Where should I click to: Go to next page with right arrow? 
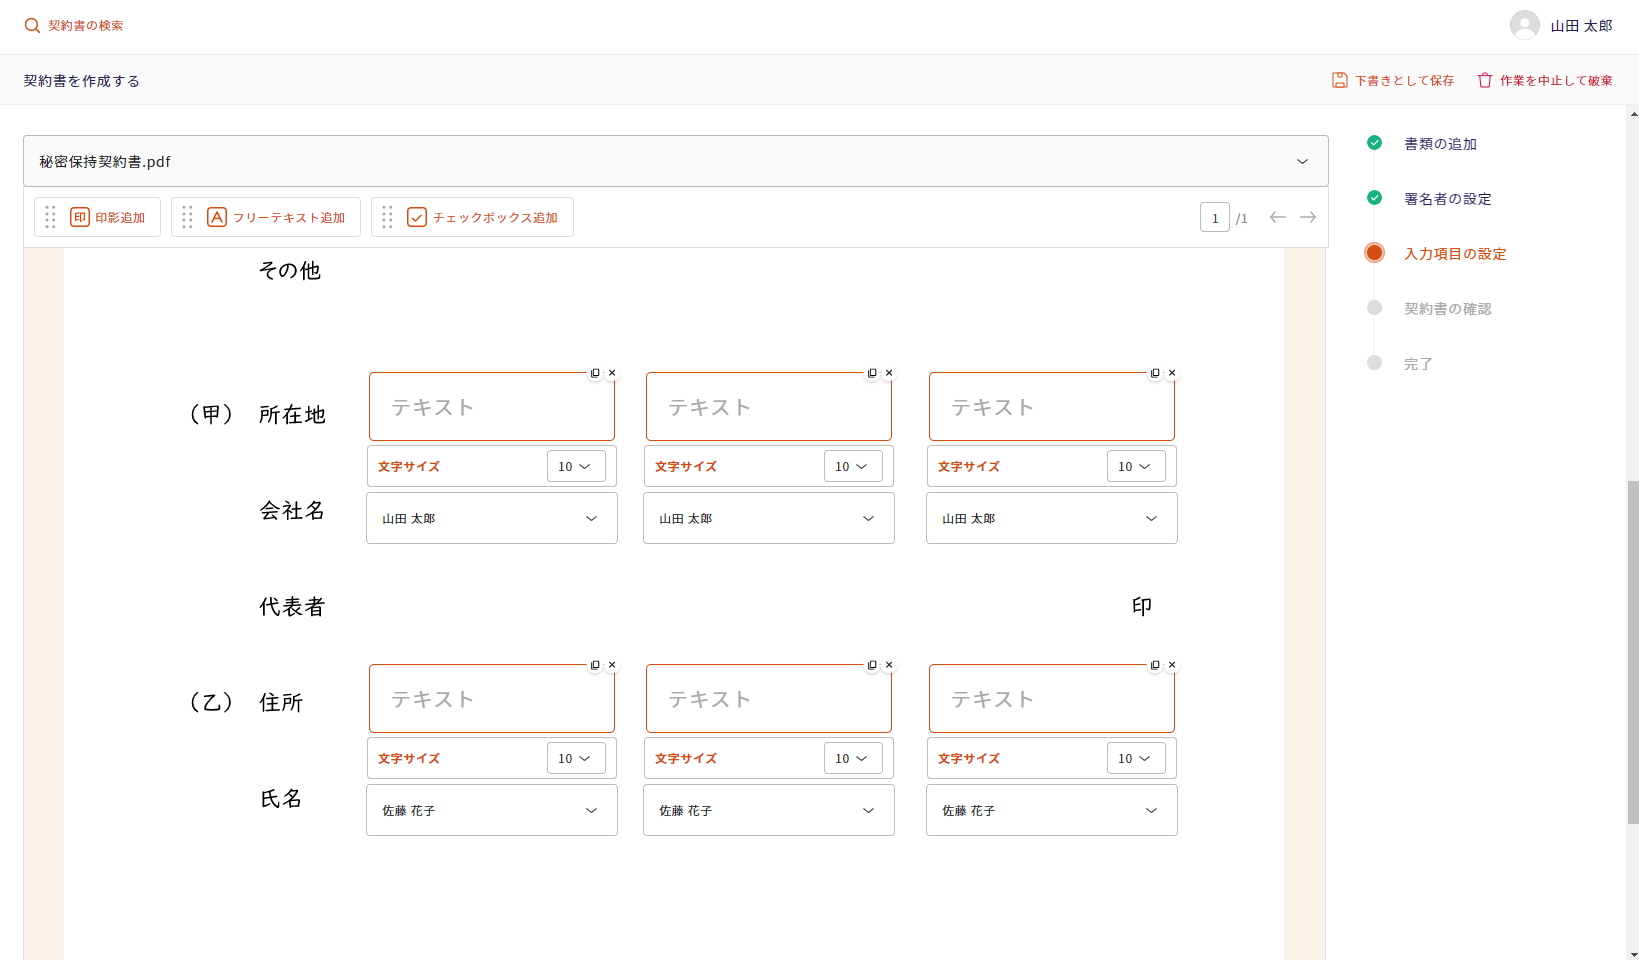tap(1308, 217)
